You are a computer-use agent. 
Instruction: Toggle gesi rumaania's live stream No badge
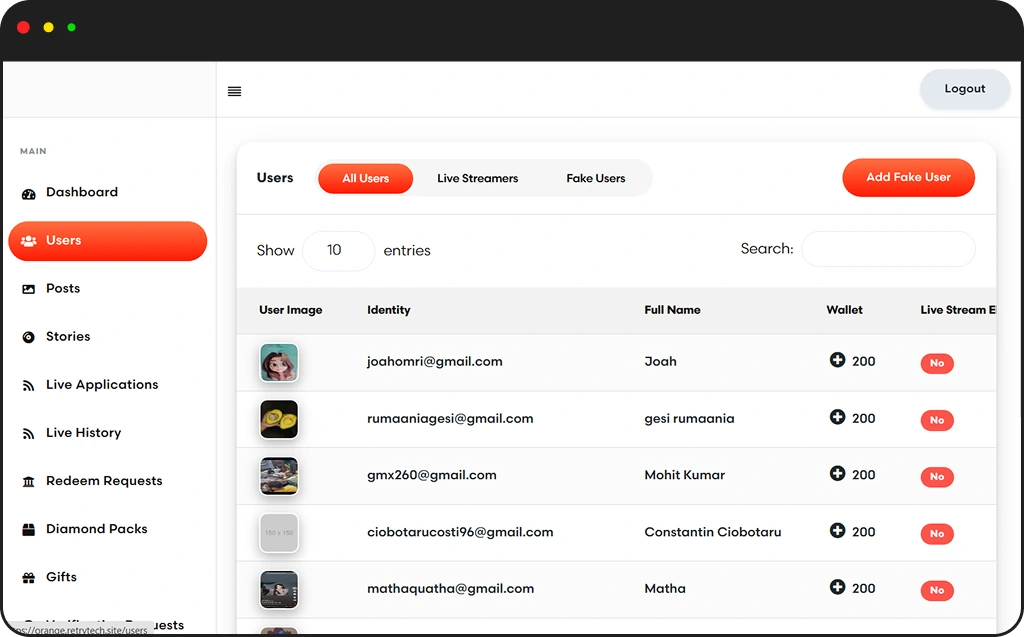937,420
